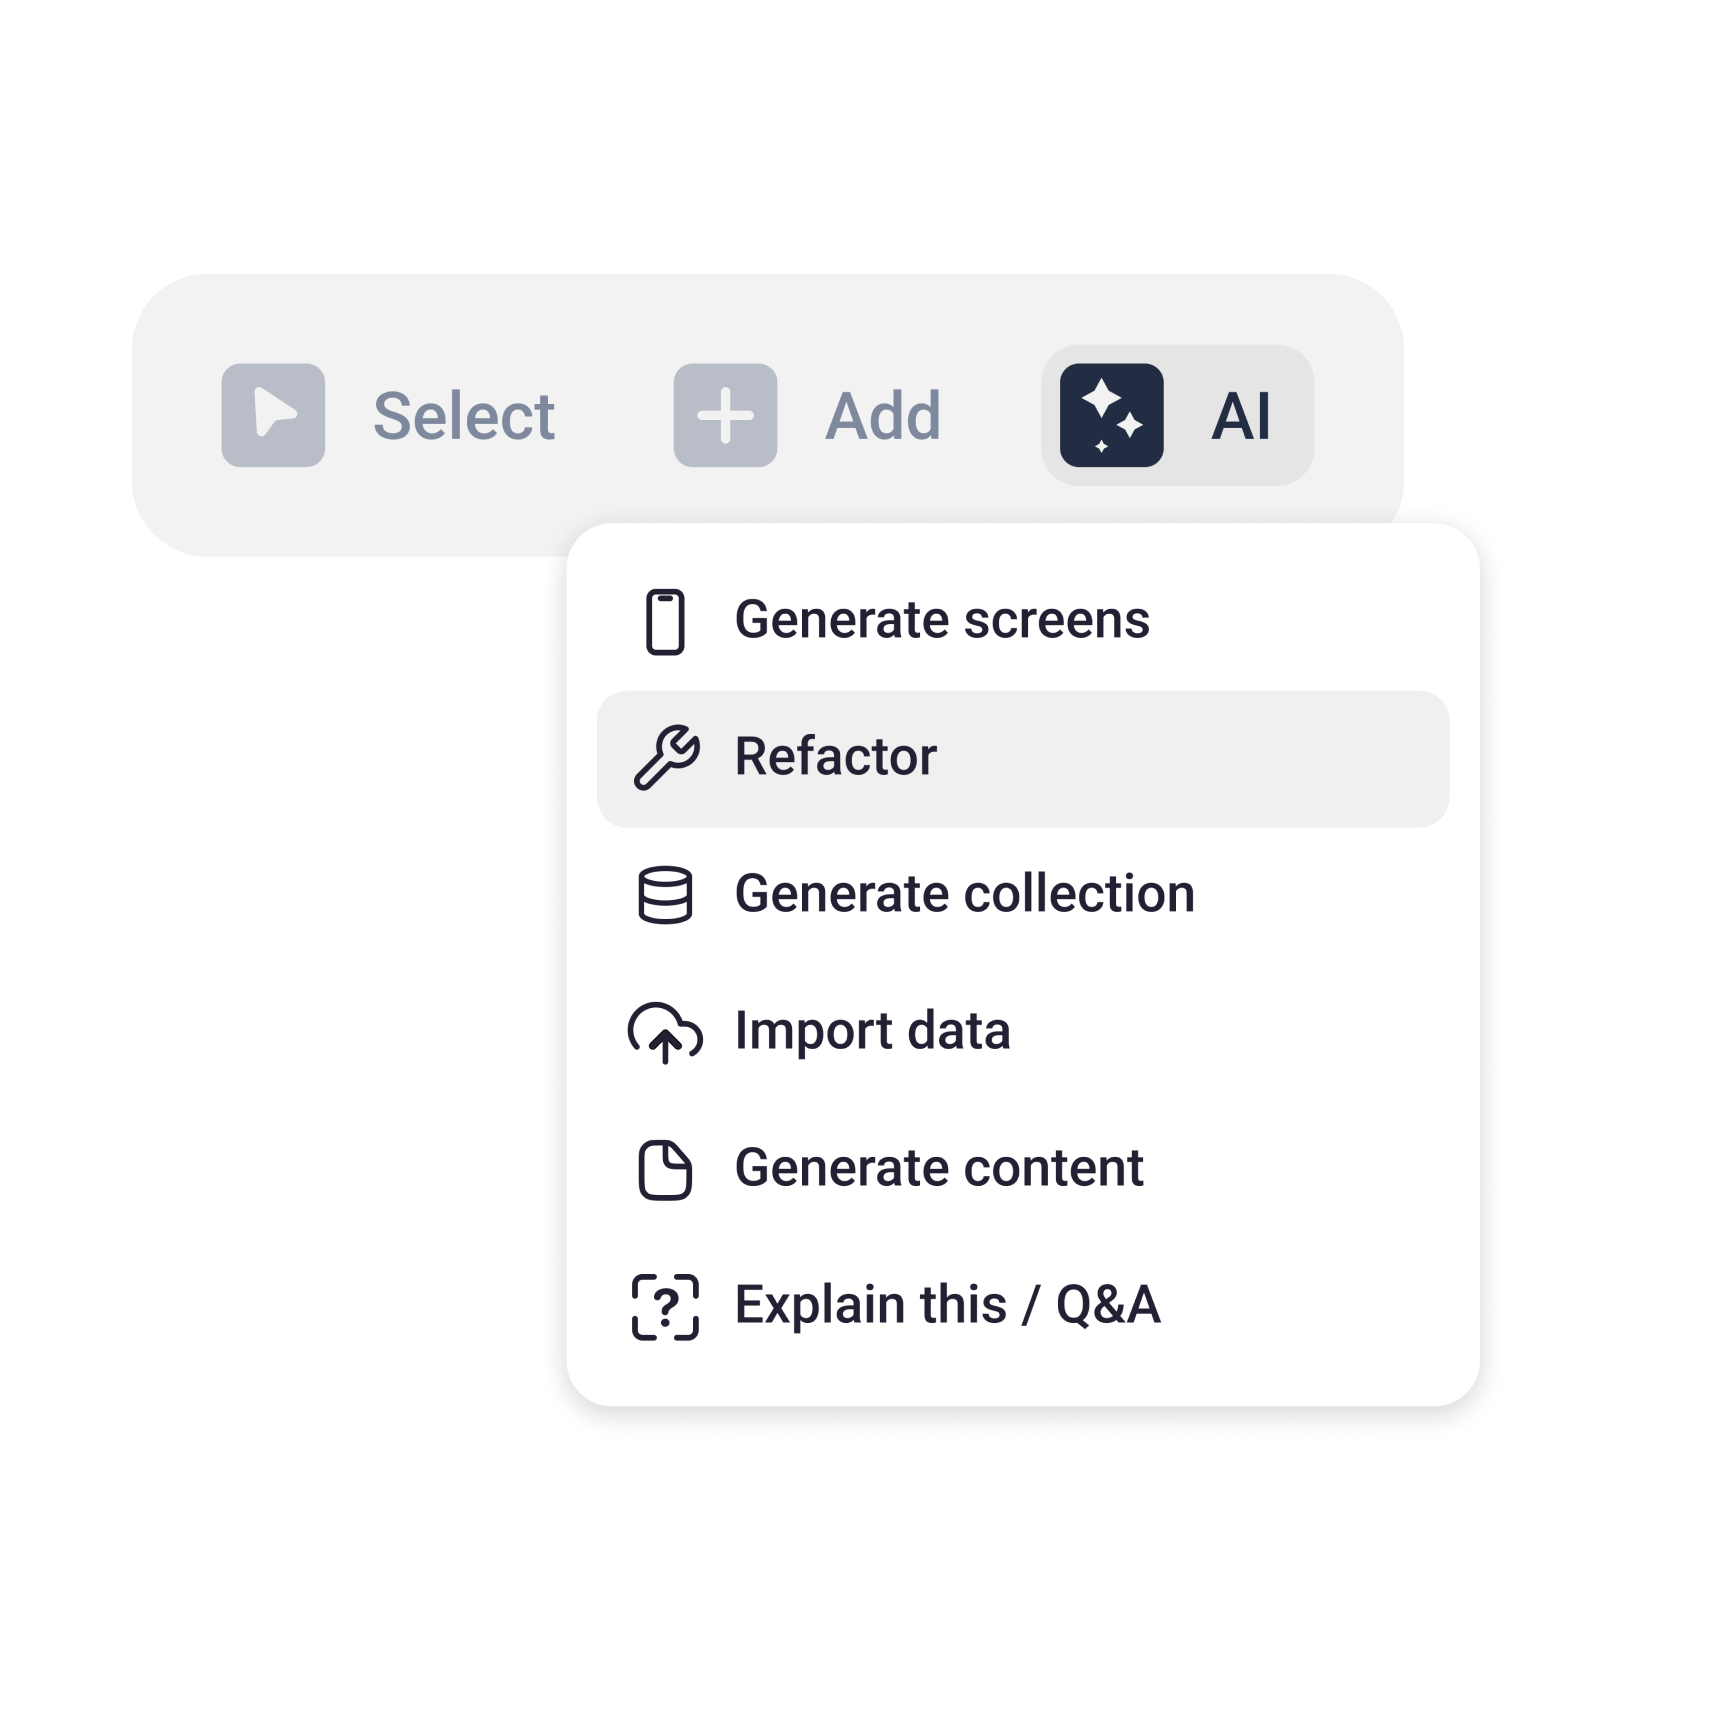This screenshot has width=1720, height=1720.
Task: Click the database icon beside Generate collection
Action: (665, 895)
